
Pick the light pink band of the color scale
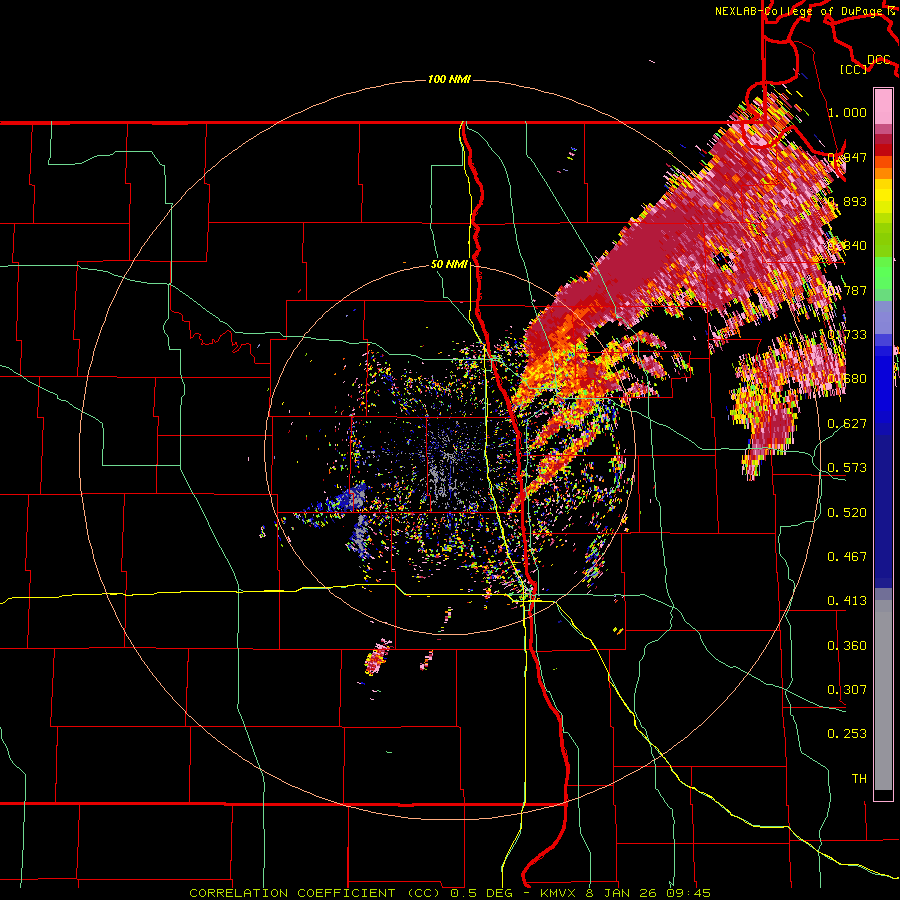tap(883, 106)
